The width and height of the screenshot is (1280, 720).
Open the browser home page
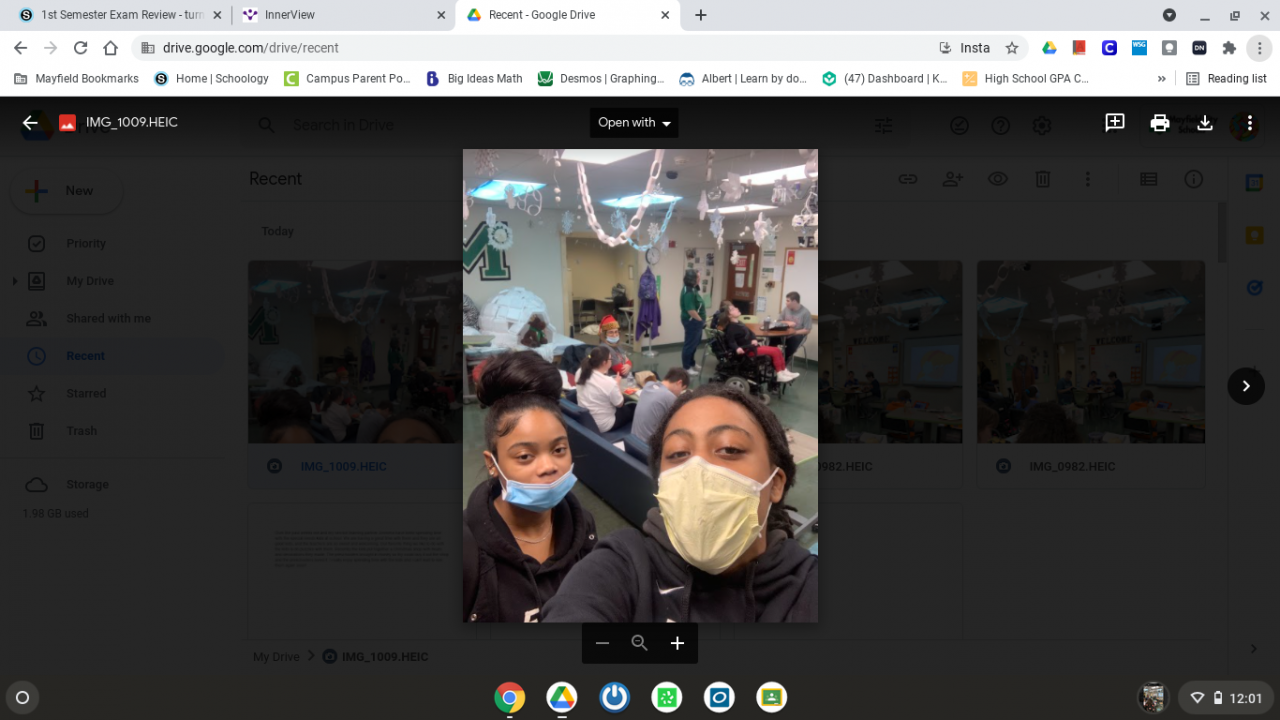110,48
